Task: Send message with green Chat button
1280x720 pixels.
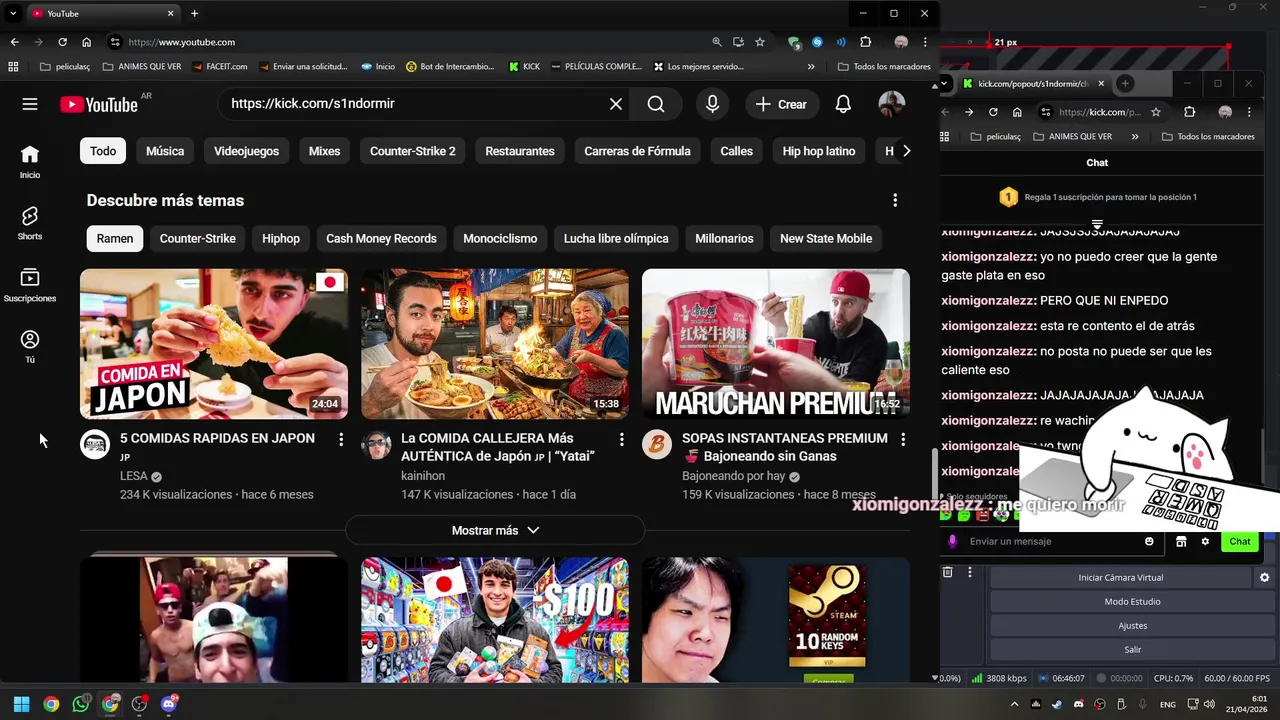Action: (1240, 541)
